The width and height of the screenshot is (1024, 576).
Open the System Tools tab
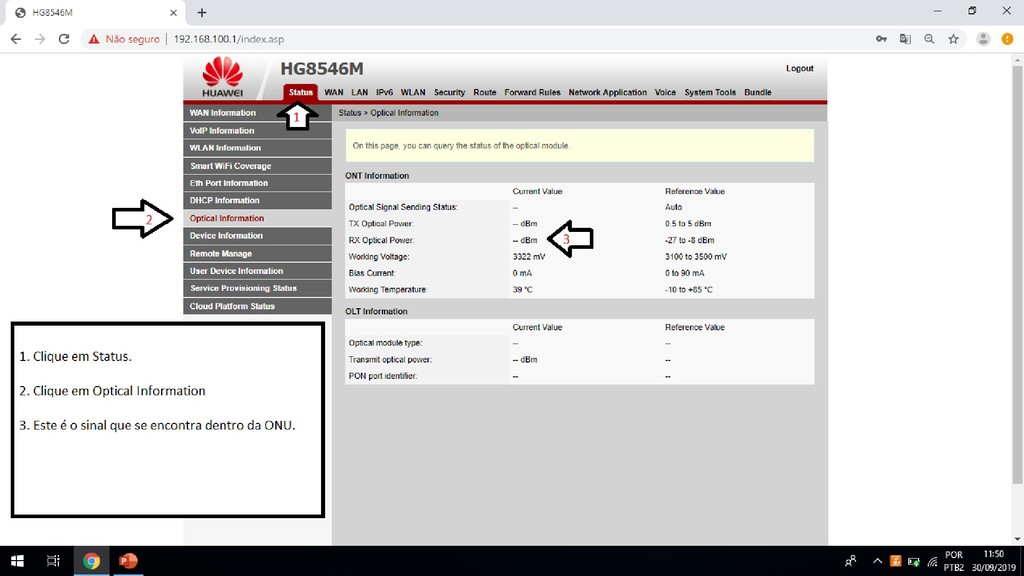(x=710, y=93)
